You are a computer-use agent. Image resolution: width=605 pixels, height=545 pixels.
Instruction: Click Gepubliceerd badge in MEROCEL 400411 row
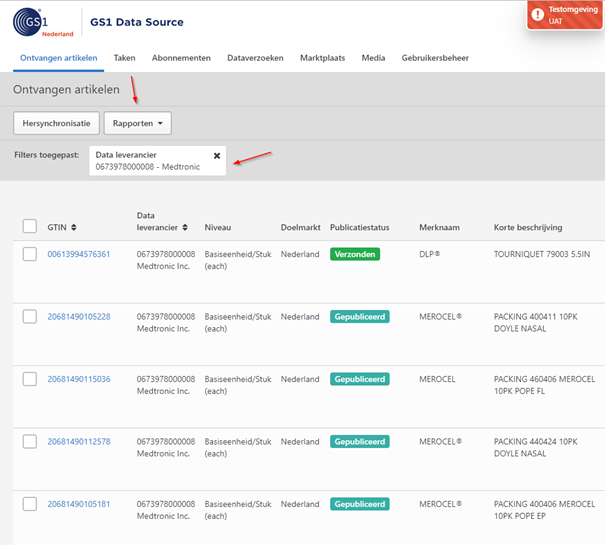(x=360, y=317)
